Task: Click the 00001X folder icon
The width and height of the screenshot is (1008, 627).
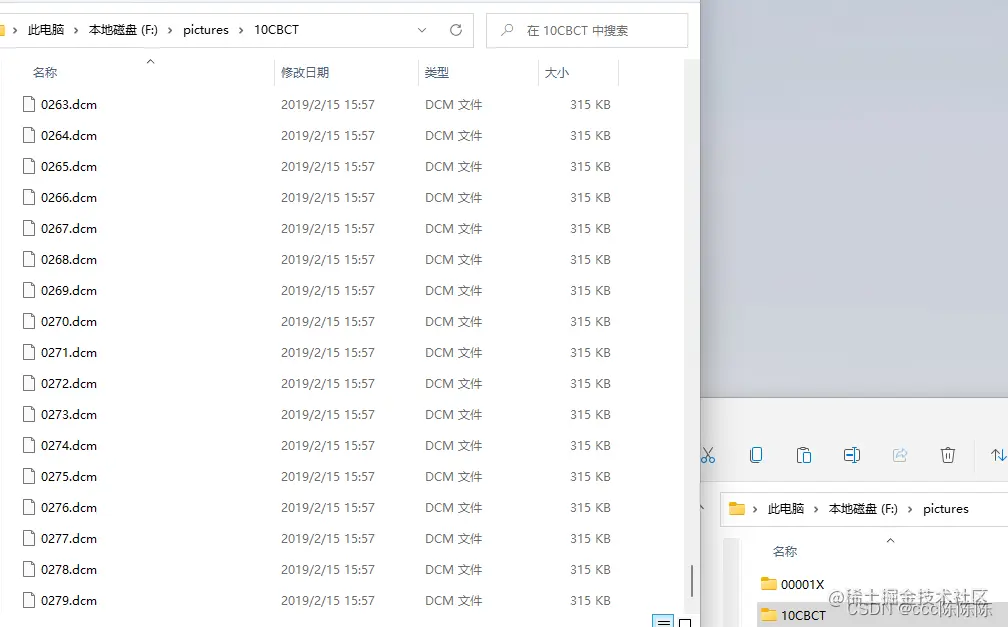Action: coord(769,584)
